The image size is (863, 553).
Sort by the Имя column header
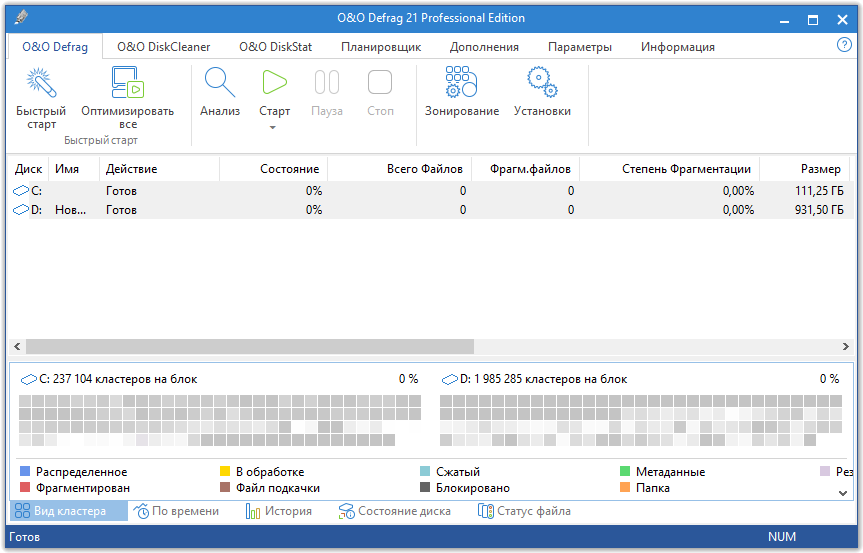(x=74, y=169)
